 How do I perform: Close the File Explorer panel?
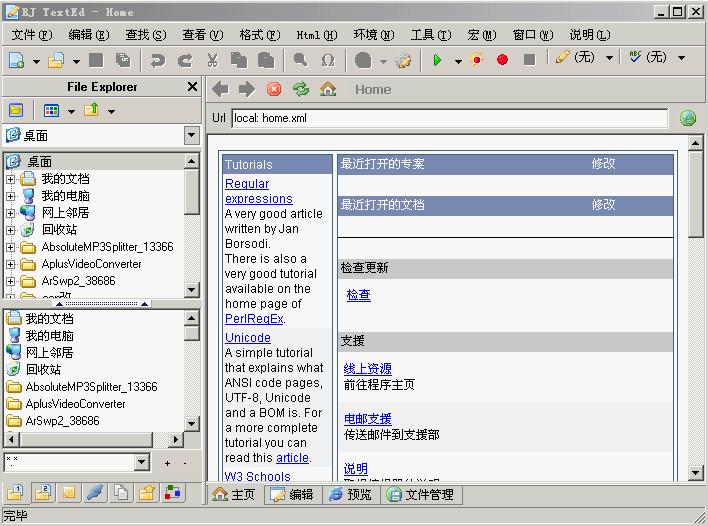192,86
